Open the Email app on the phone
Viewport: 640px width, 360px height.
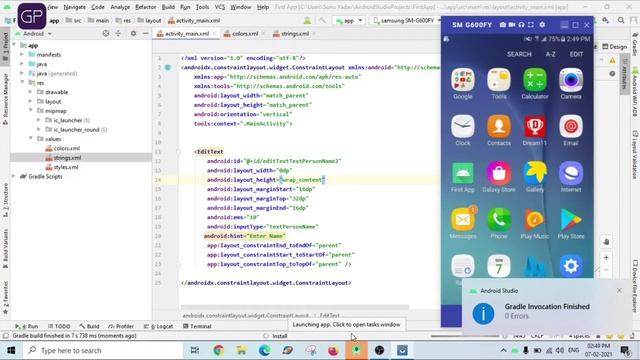pos(571,127)
